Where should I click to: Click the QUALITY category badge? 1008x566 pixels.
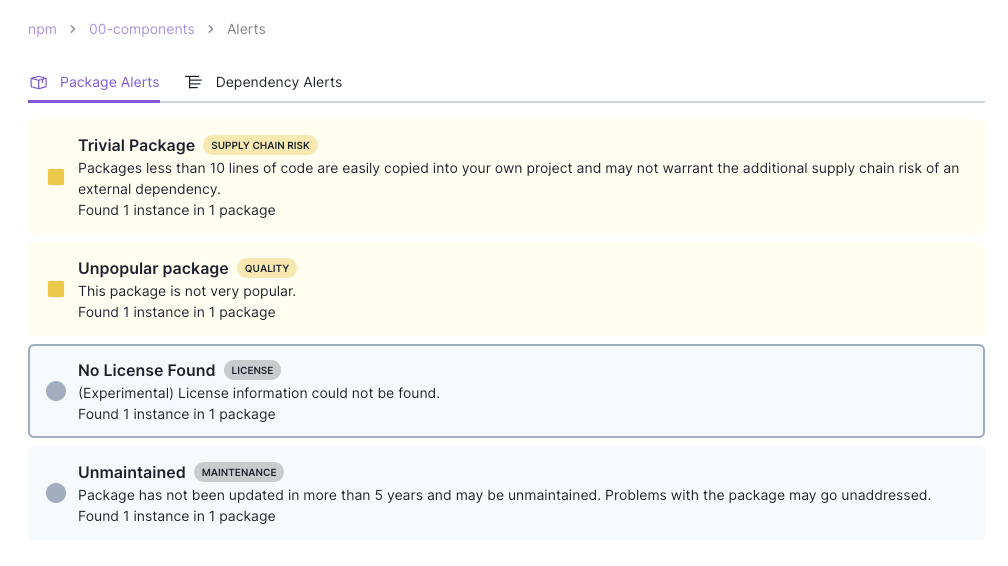coord(267,268)
